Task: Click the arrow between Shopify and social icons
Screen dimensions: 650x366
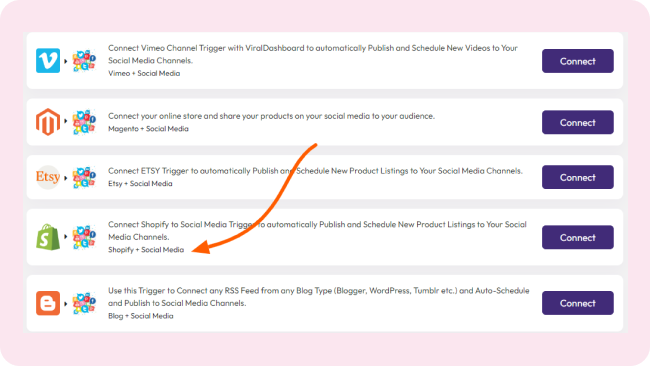Action: [65, 237]
